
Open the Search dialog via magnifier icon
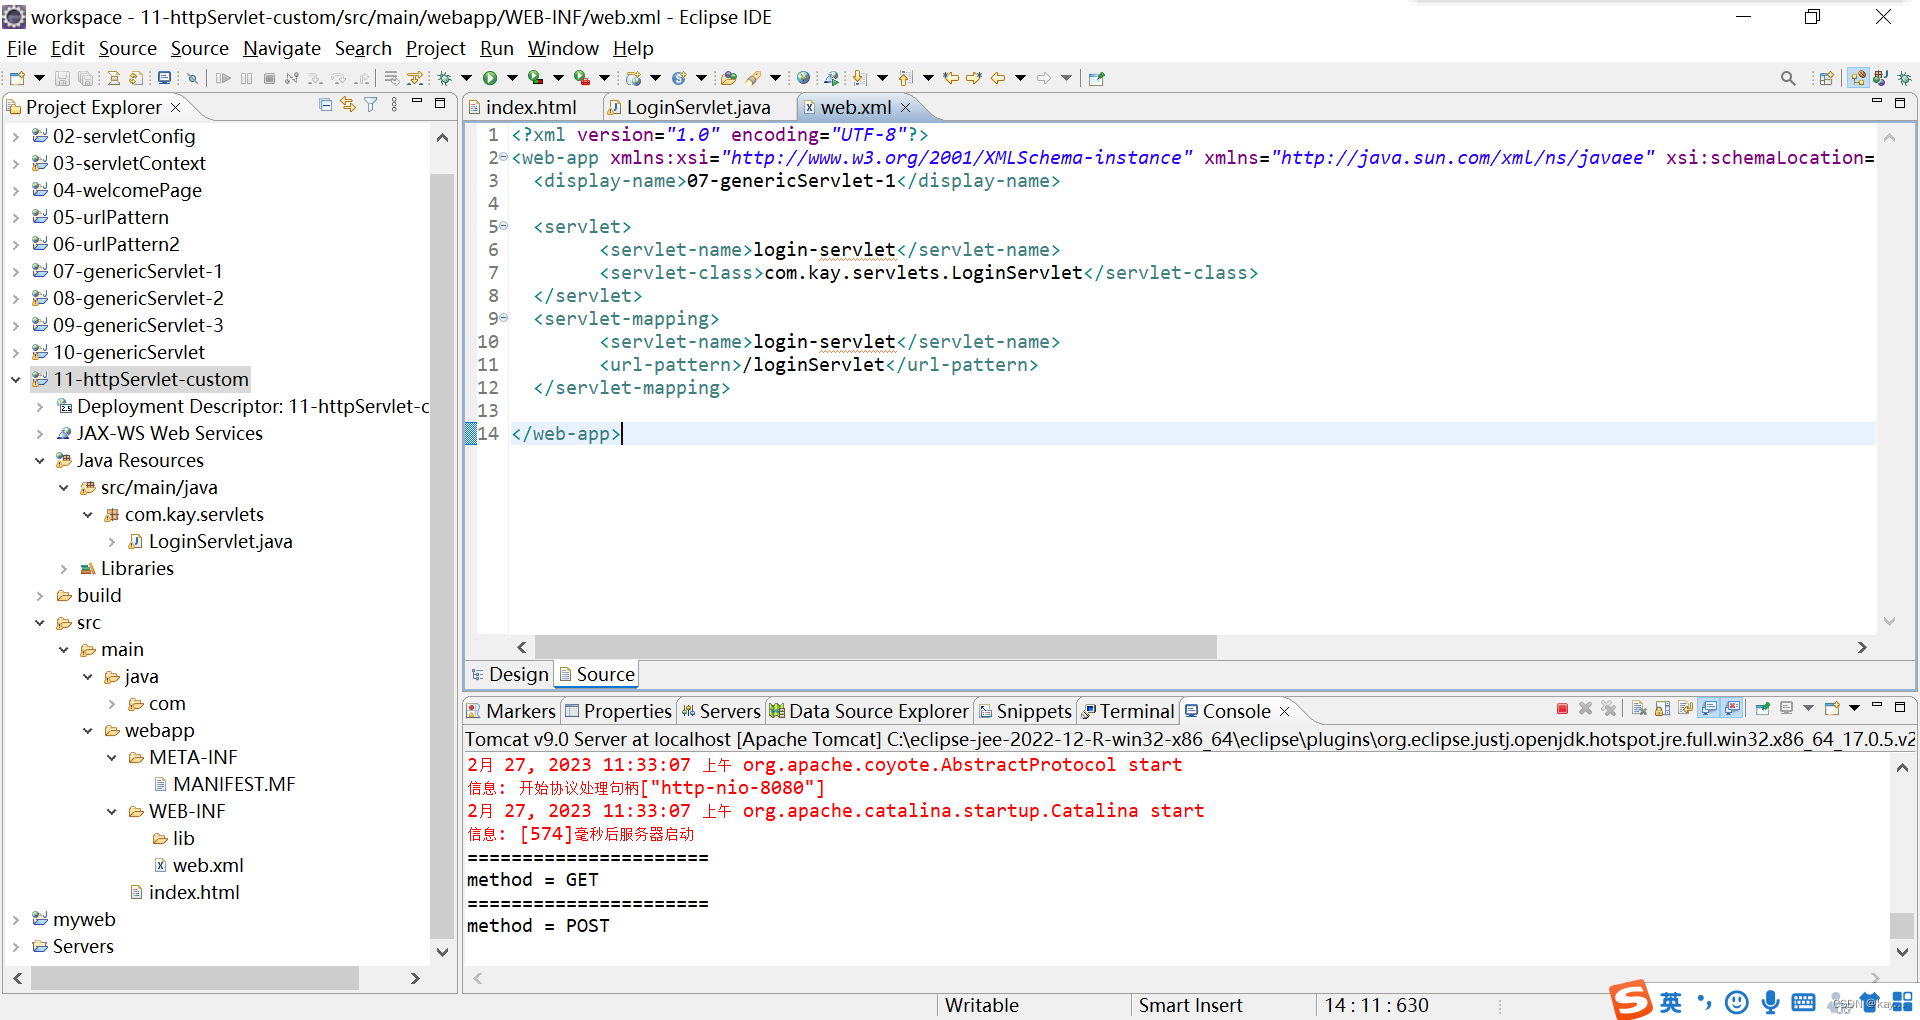pos(1788,77)
